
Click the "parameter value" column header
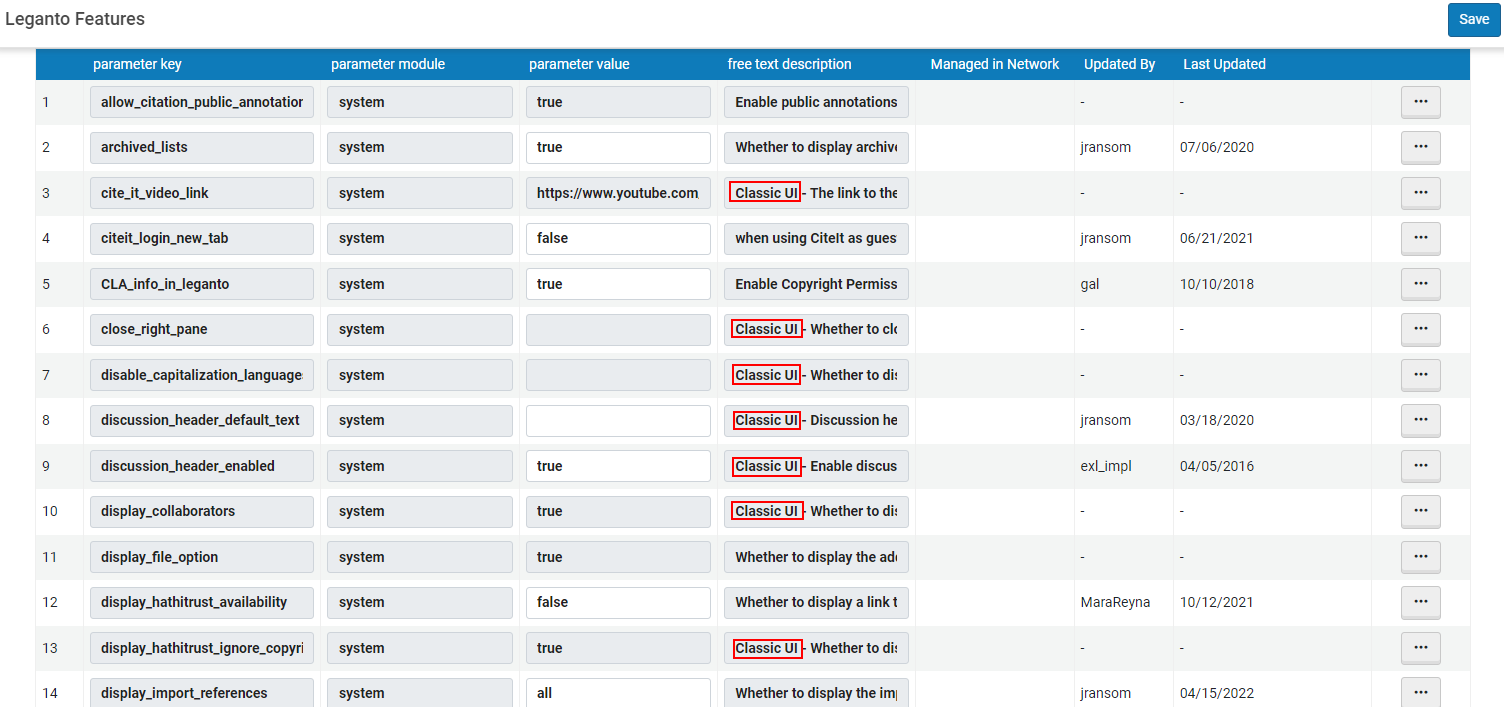(x=579, y=64)
